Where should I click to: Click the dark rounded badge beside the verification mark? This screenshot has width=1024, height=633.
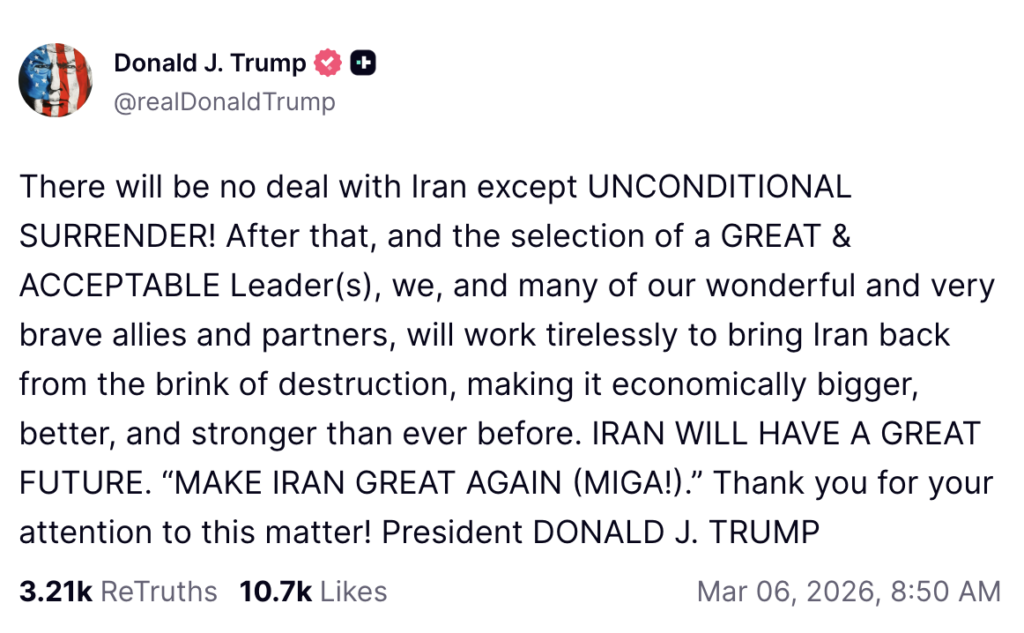(363, 62)
